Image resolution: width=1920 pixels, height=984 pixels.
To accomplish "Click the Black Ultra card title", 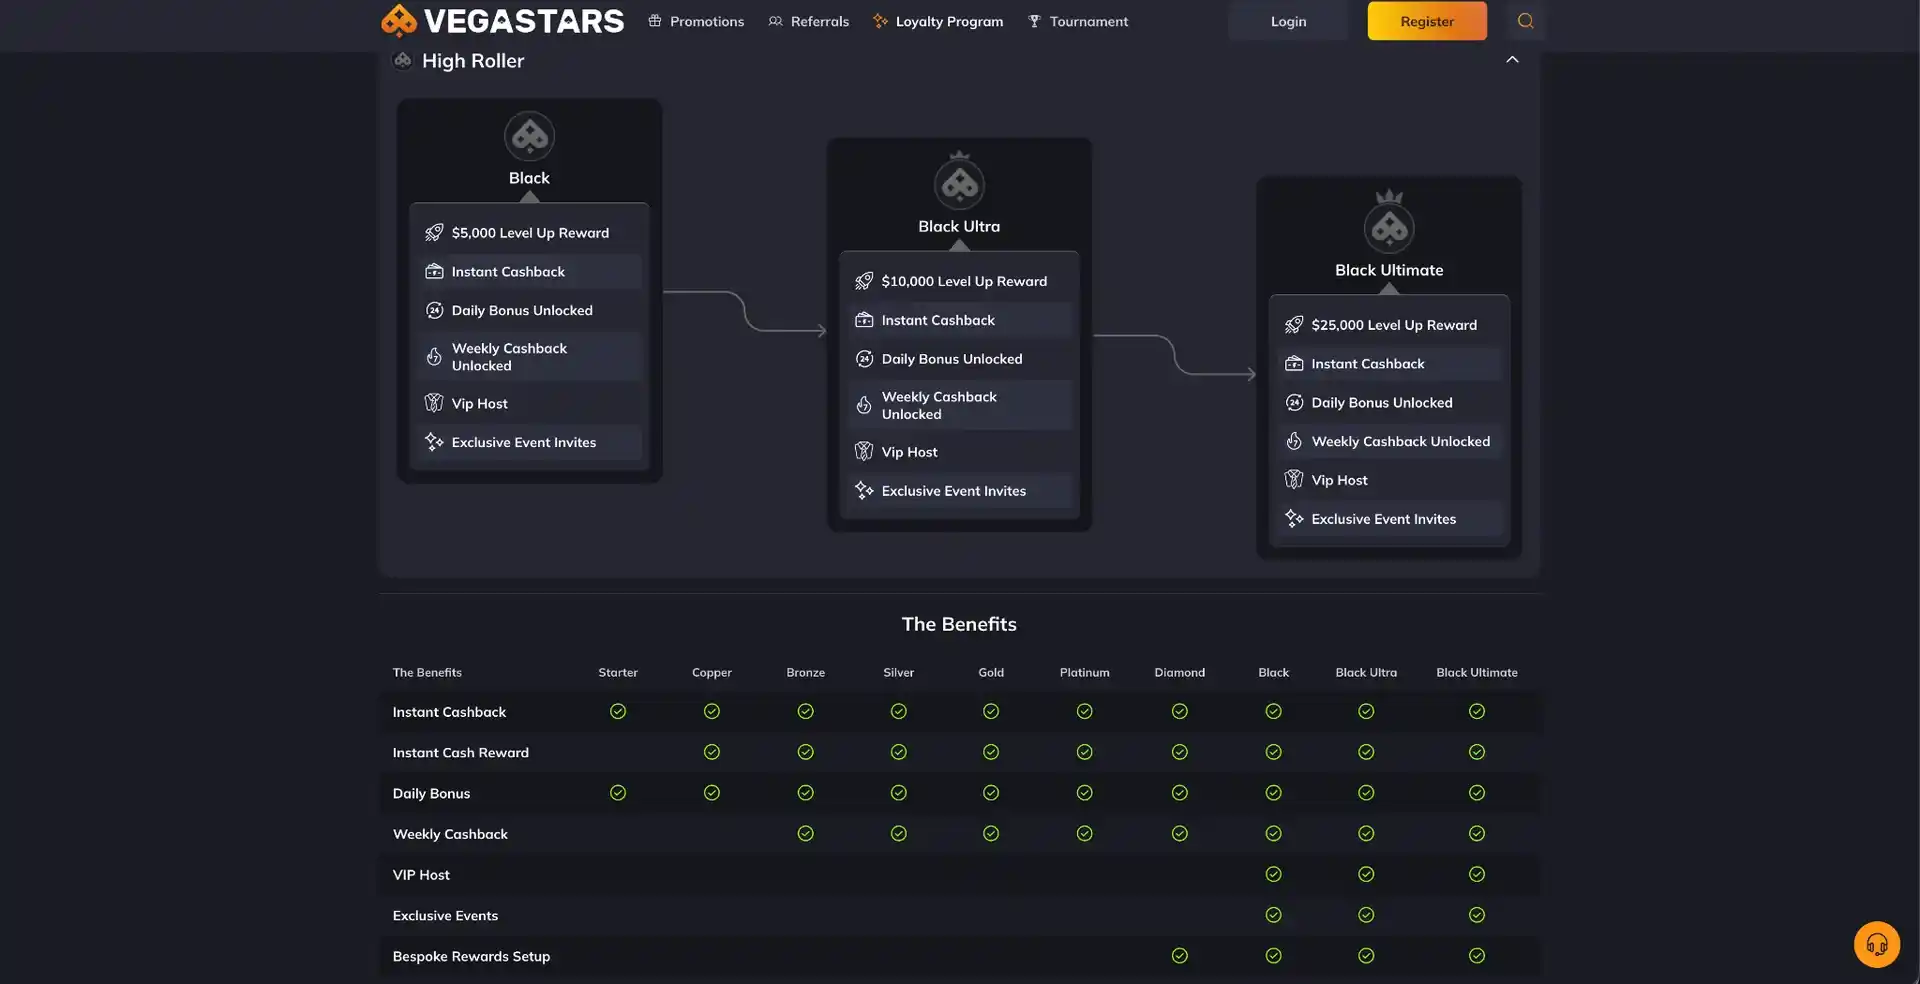I will (x=959, y=227).
